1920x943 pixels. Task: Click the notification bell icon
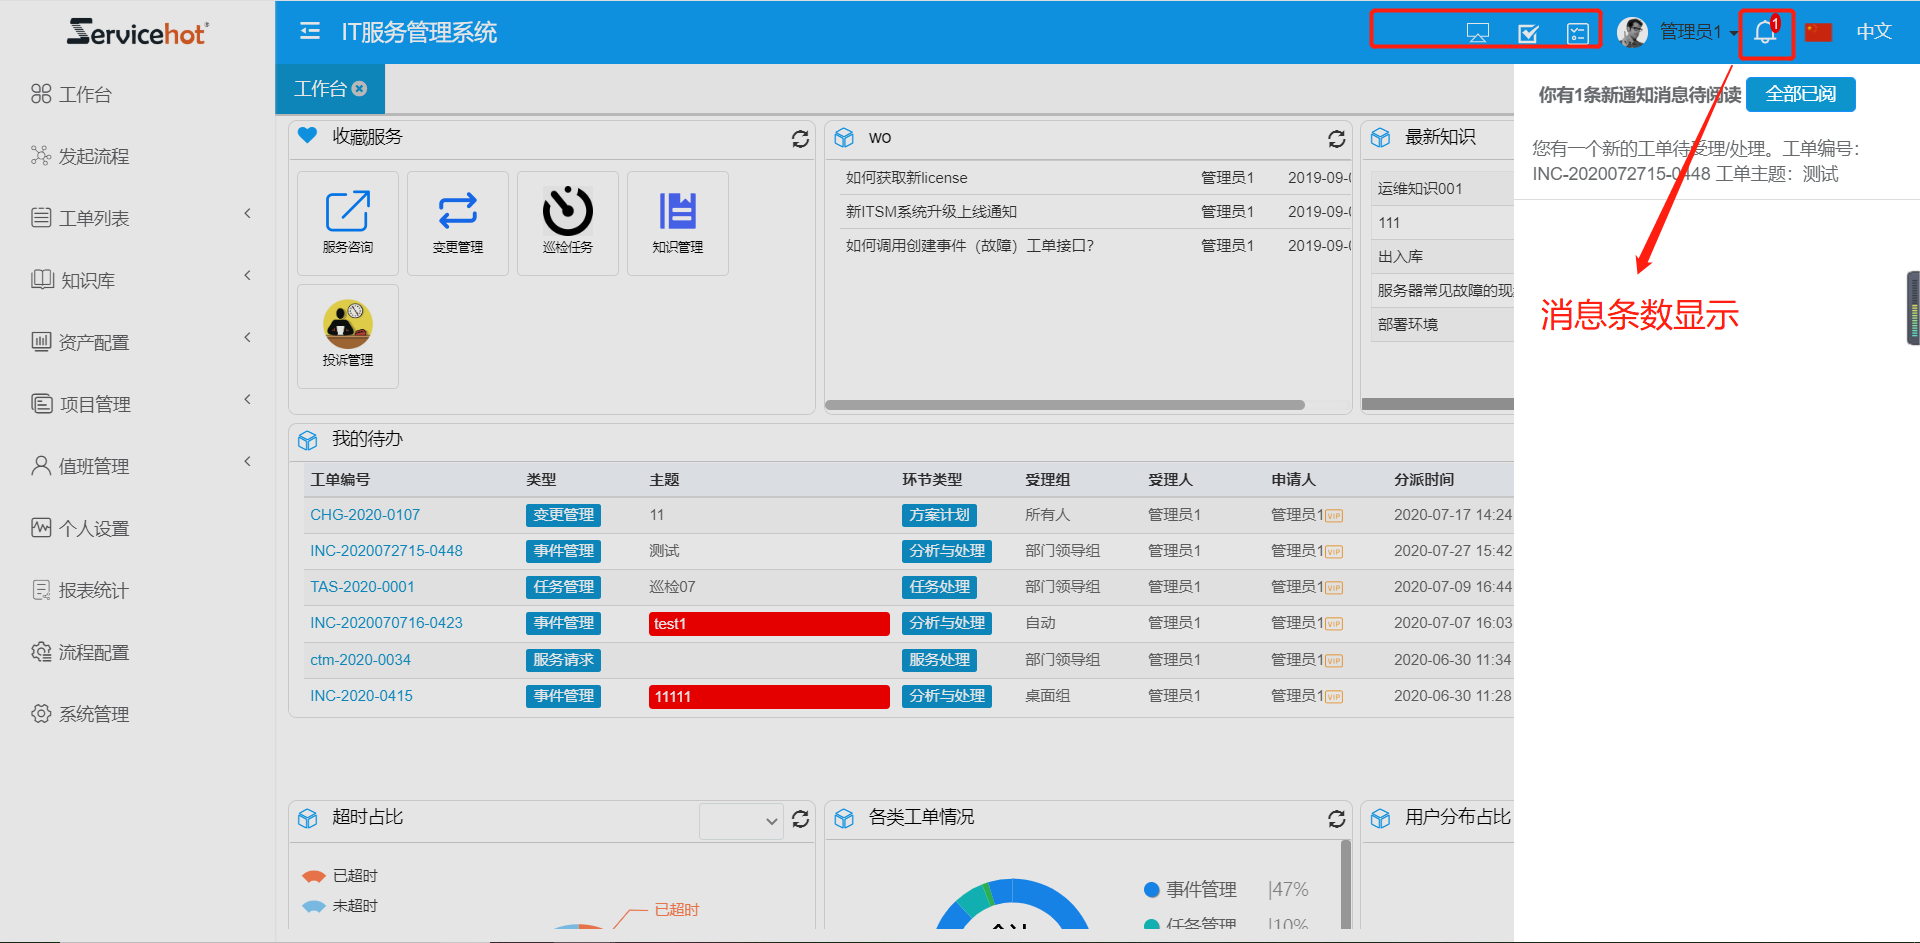[1765, 33]
